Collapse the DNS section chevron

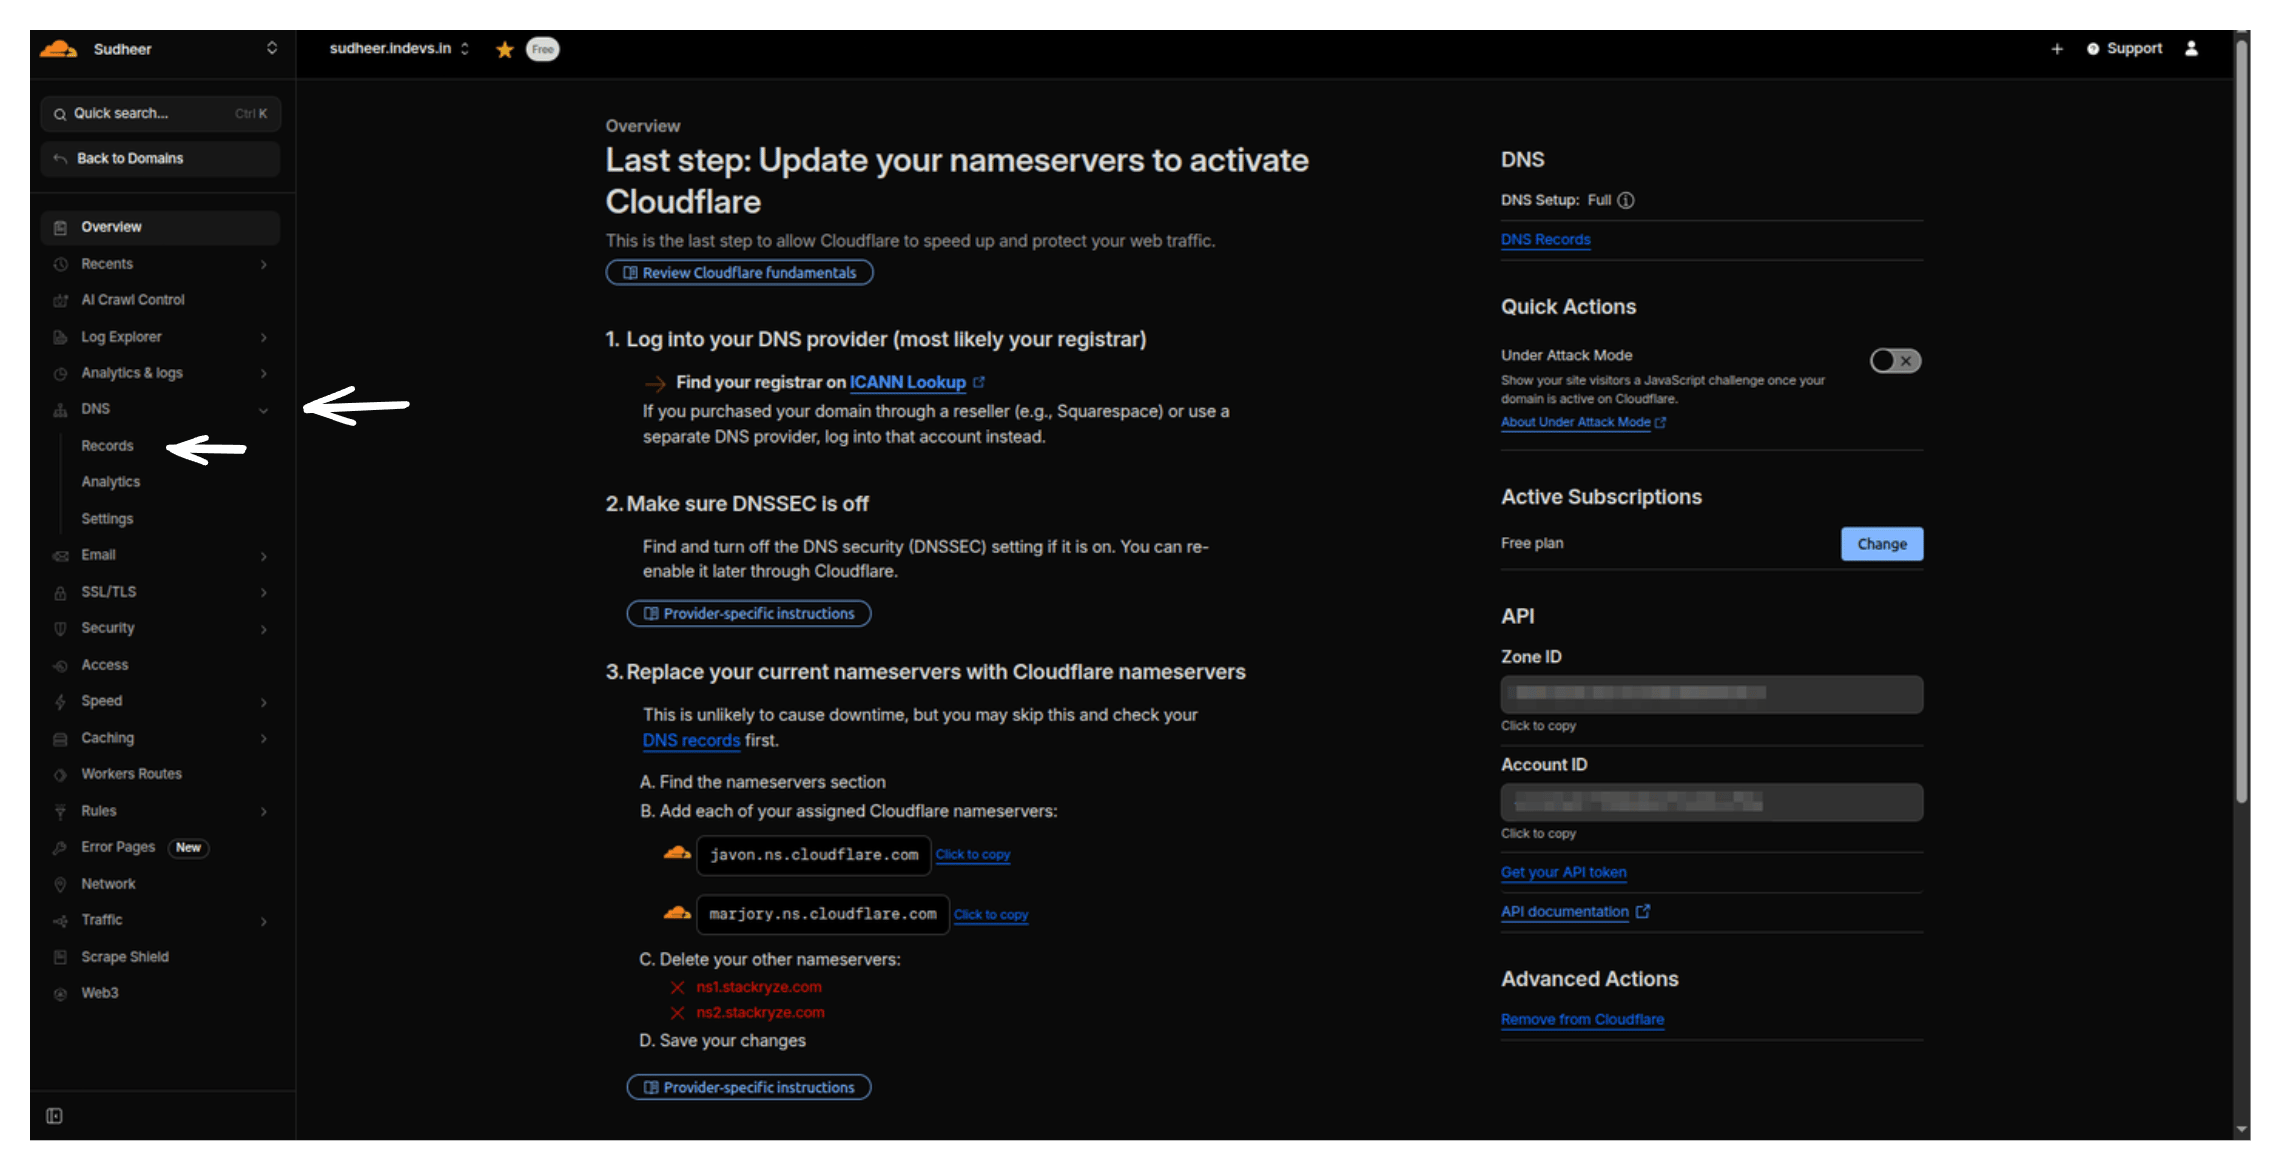264,409
